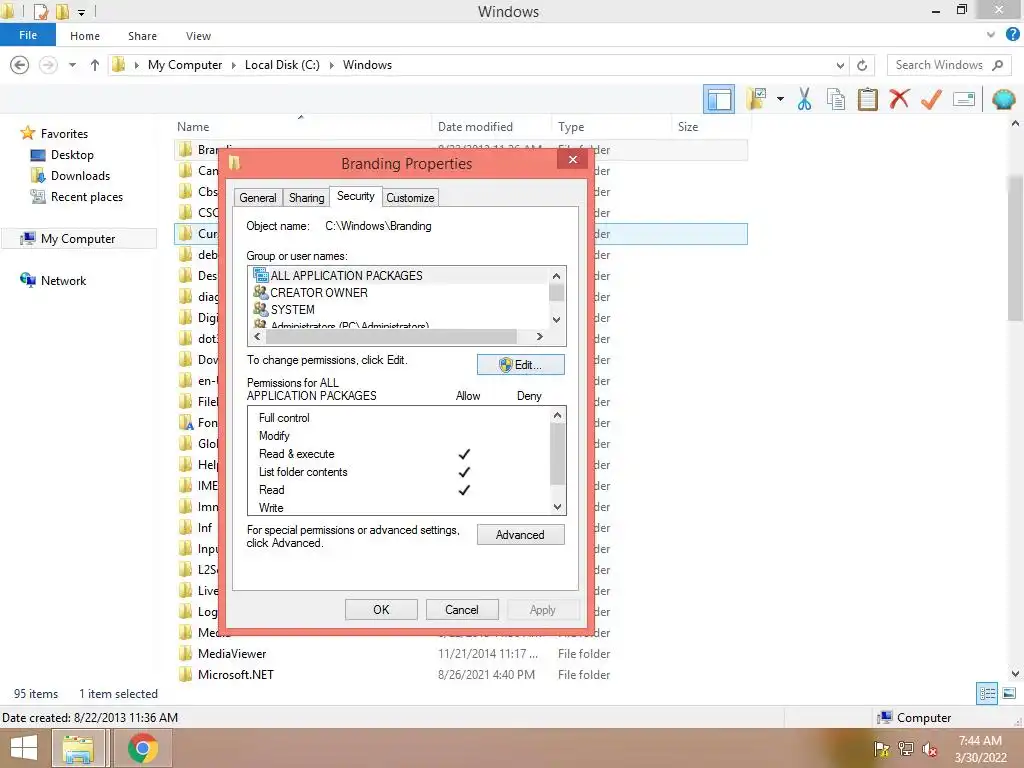Launch Chrome from the taskbar

142,748
